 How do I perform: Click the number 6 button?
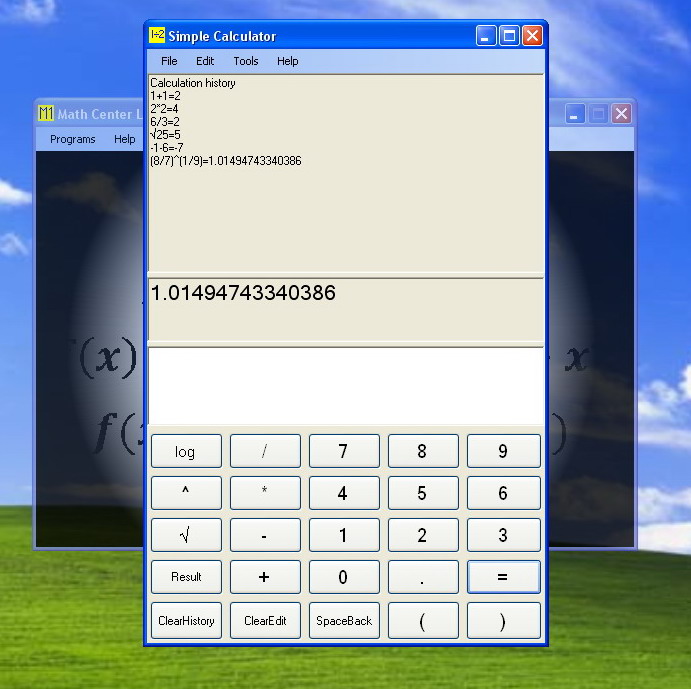coord(504,493)
